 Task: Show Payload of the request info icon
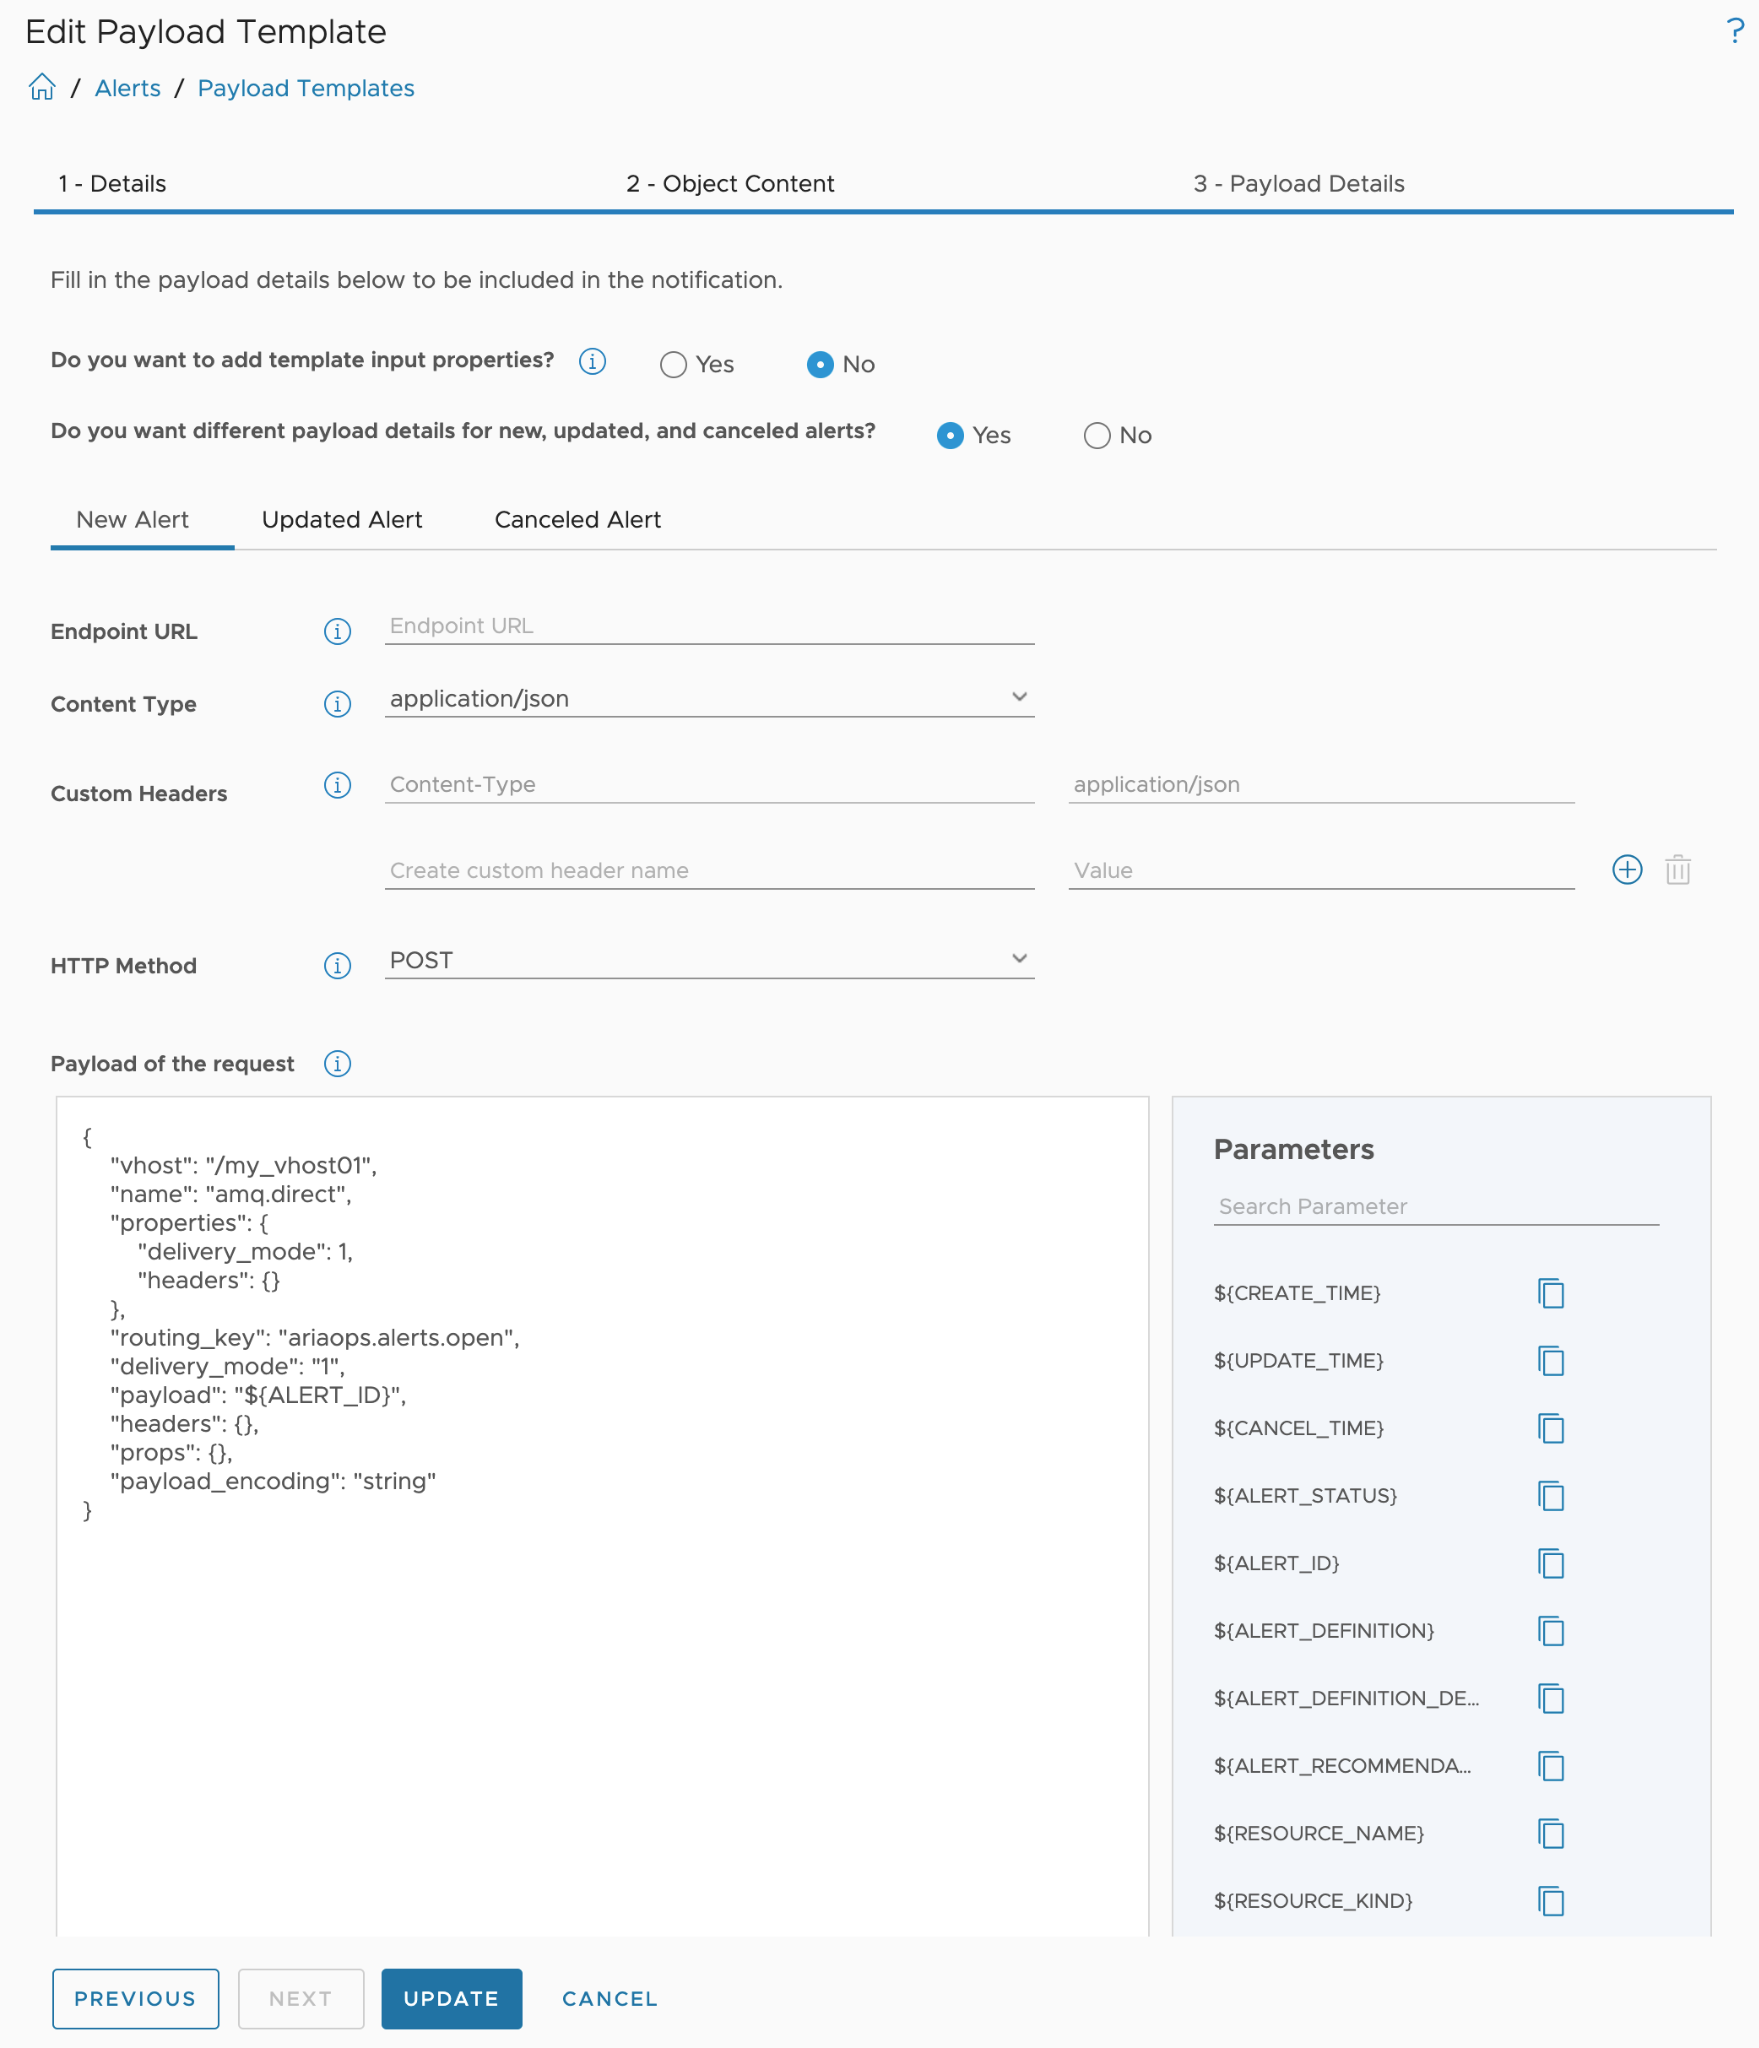337,1063
